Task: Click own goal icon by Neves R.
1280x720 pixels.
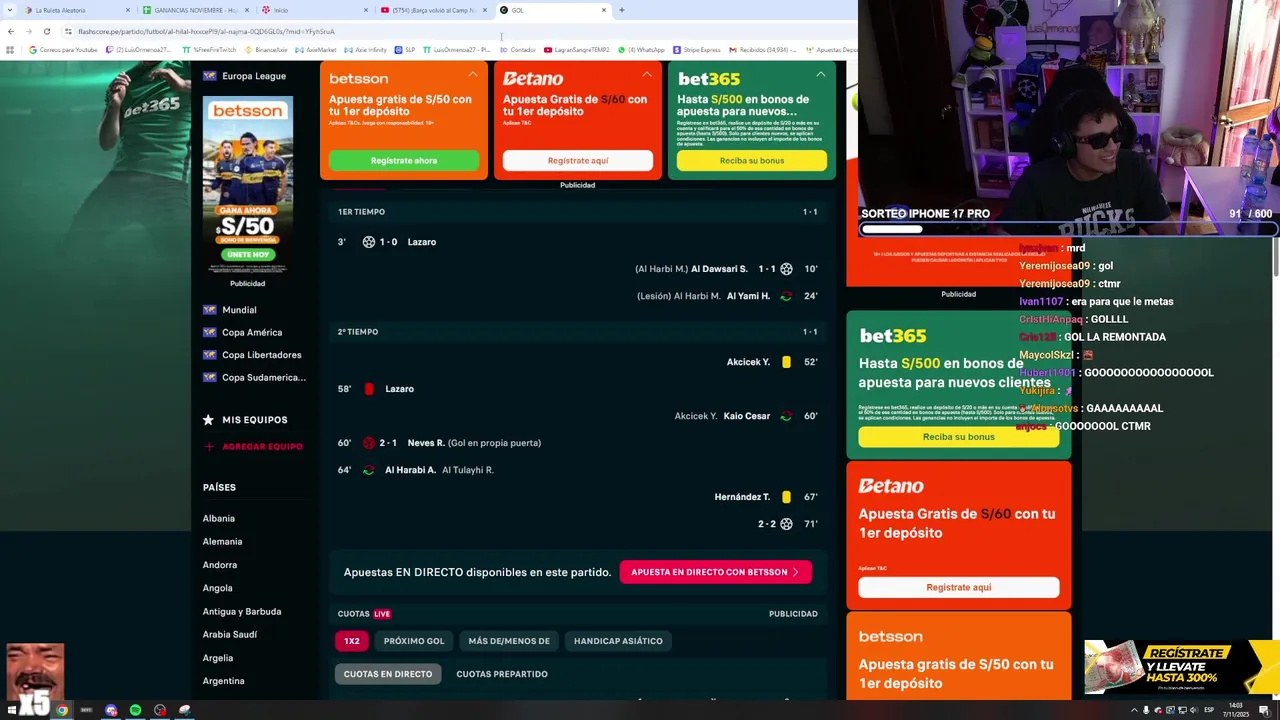Action: coord(368,443)
